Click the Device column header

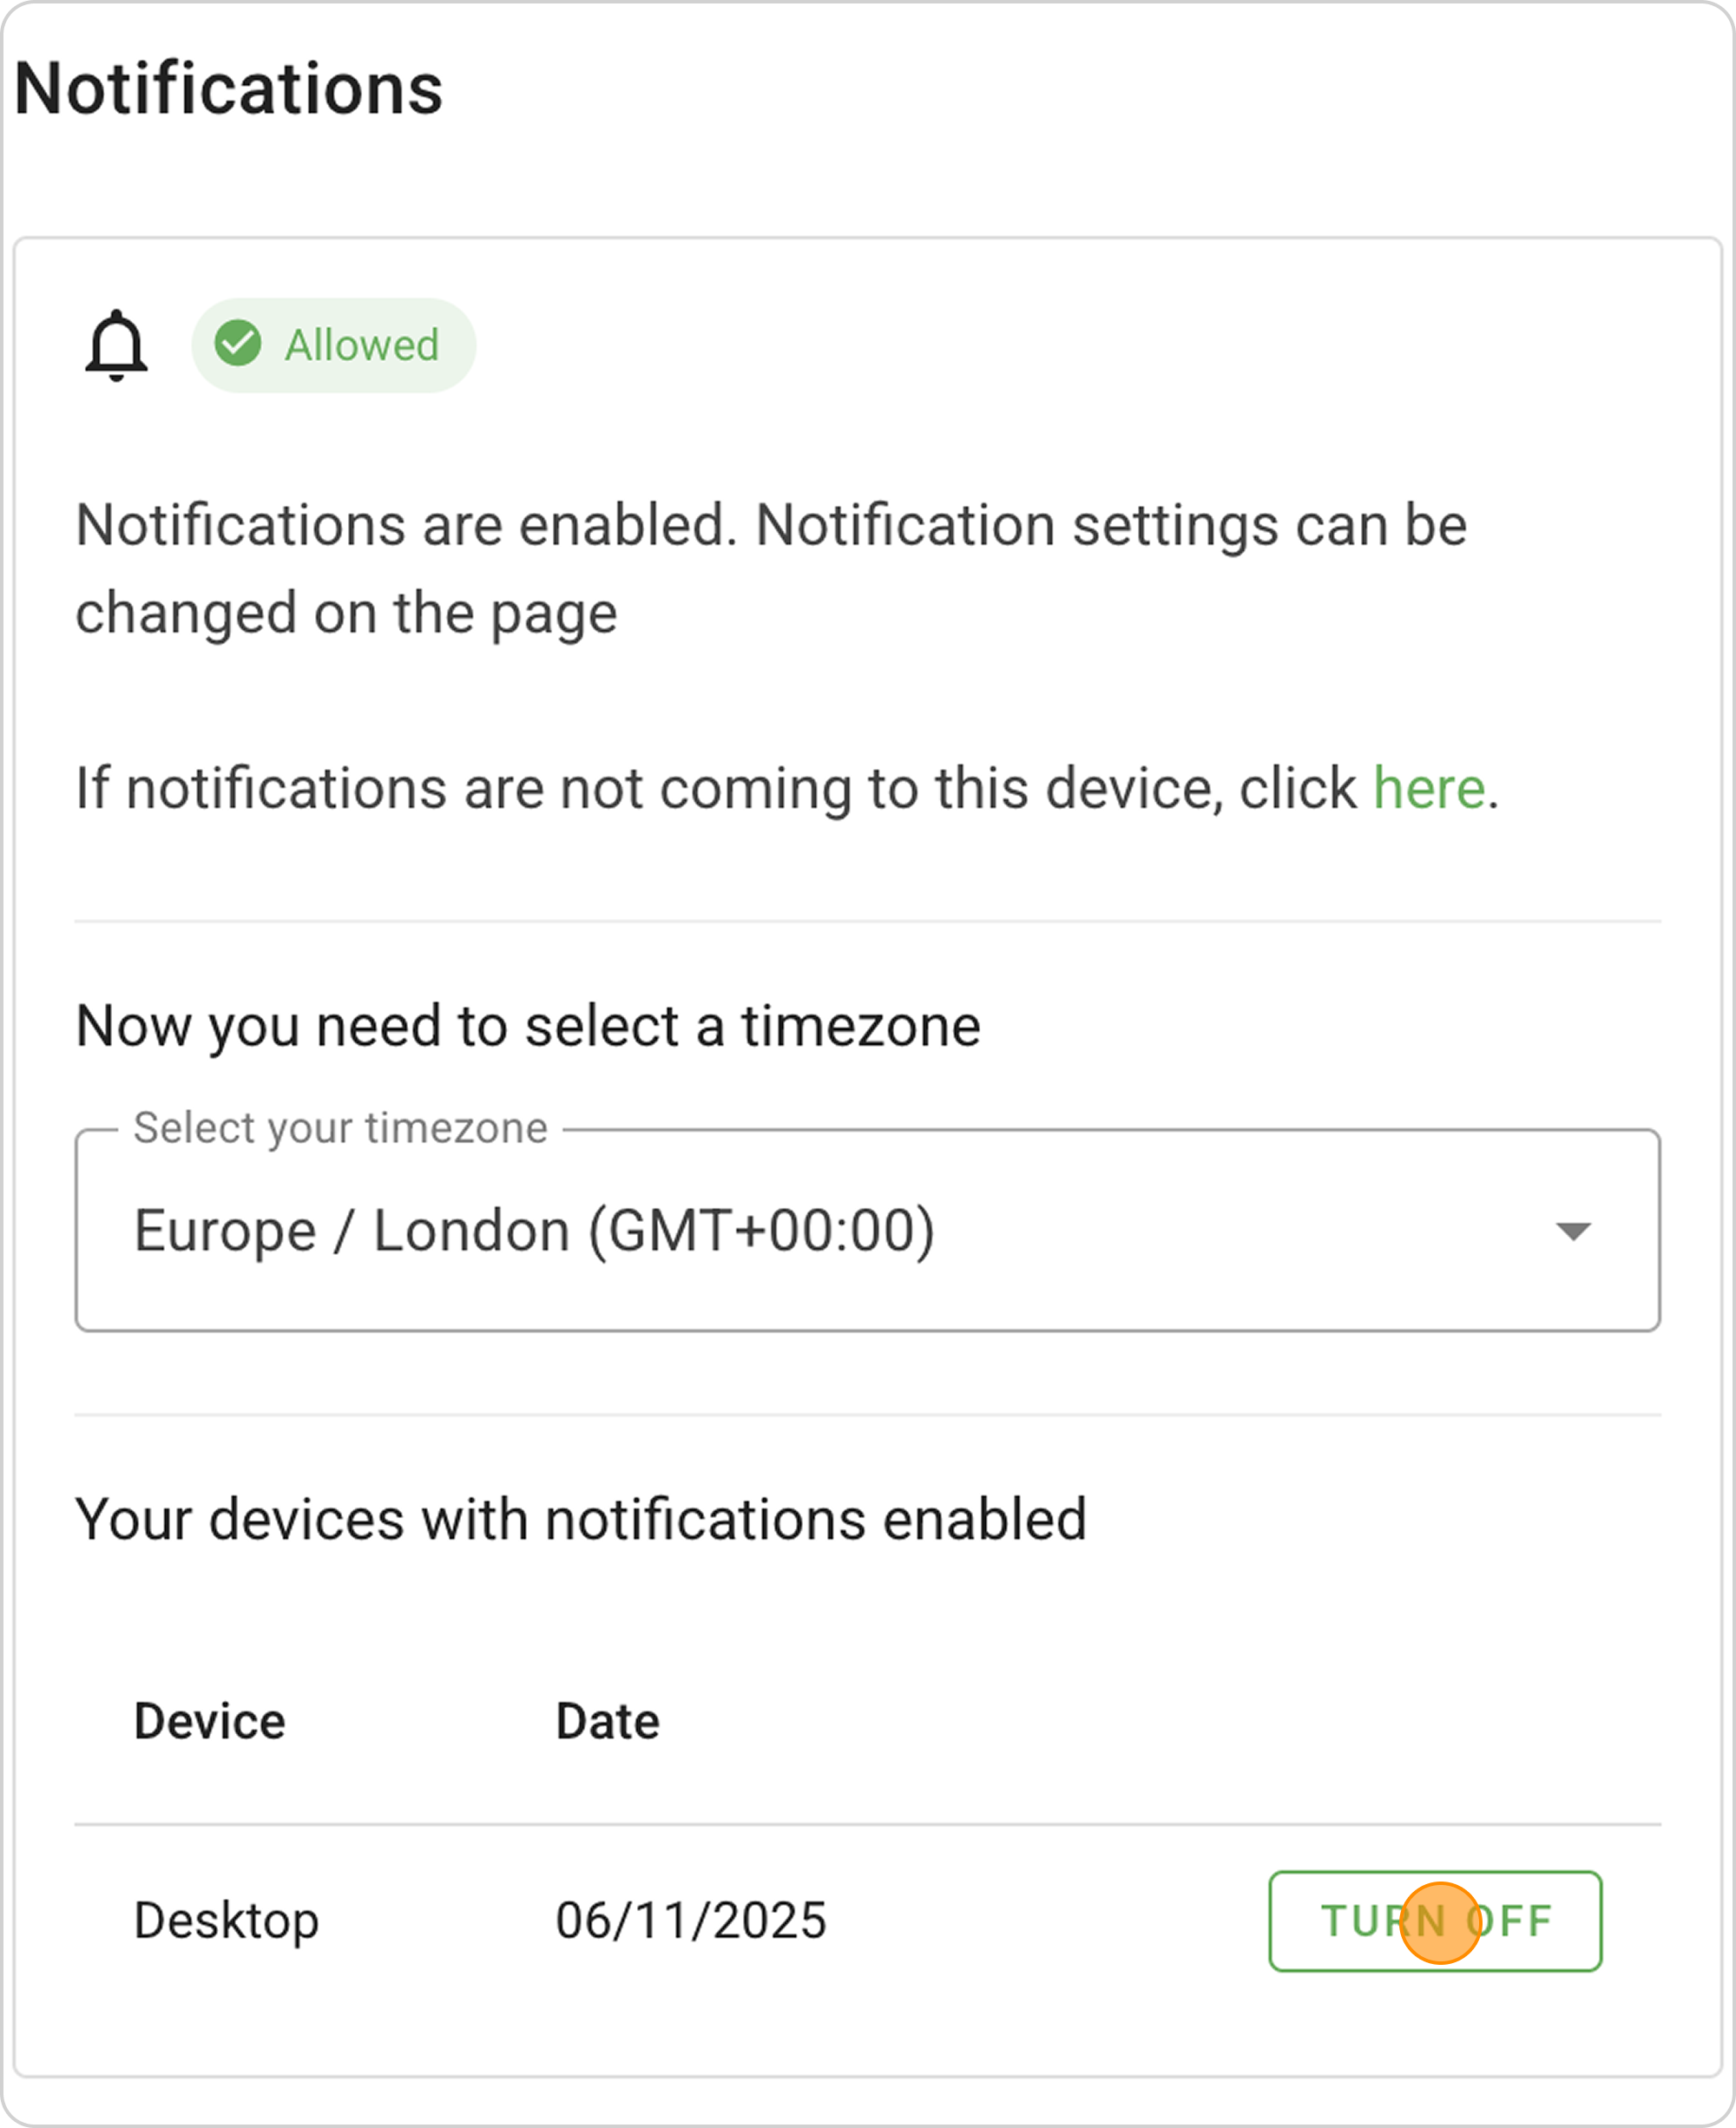pyautogui.click(x=210, y=1721)
